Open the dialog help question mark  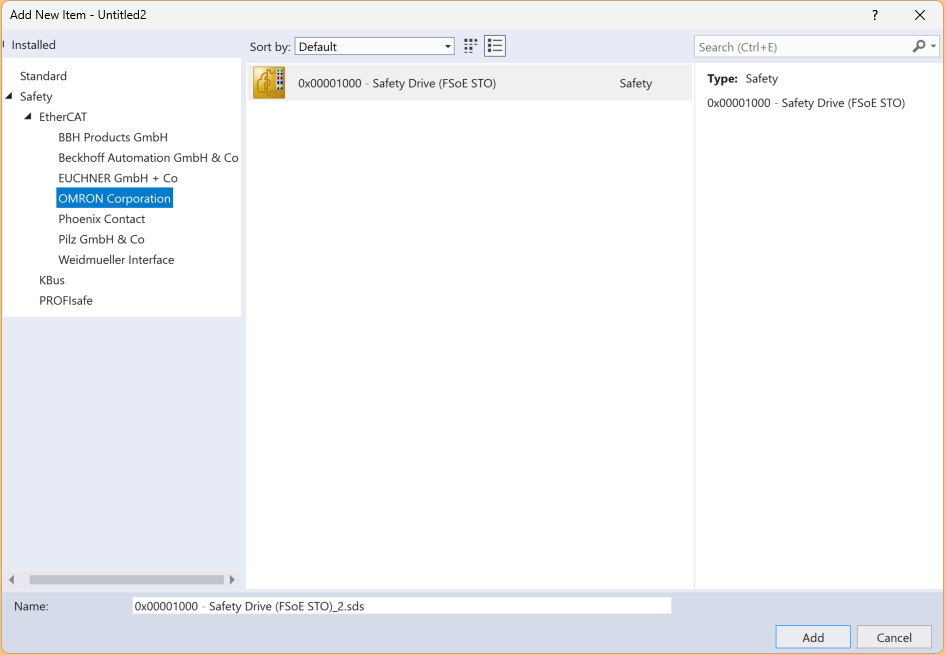[875, 15]
